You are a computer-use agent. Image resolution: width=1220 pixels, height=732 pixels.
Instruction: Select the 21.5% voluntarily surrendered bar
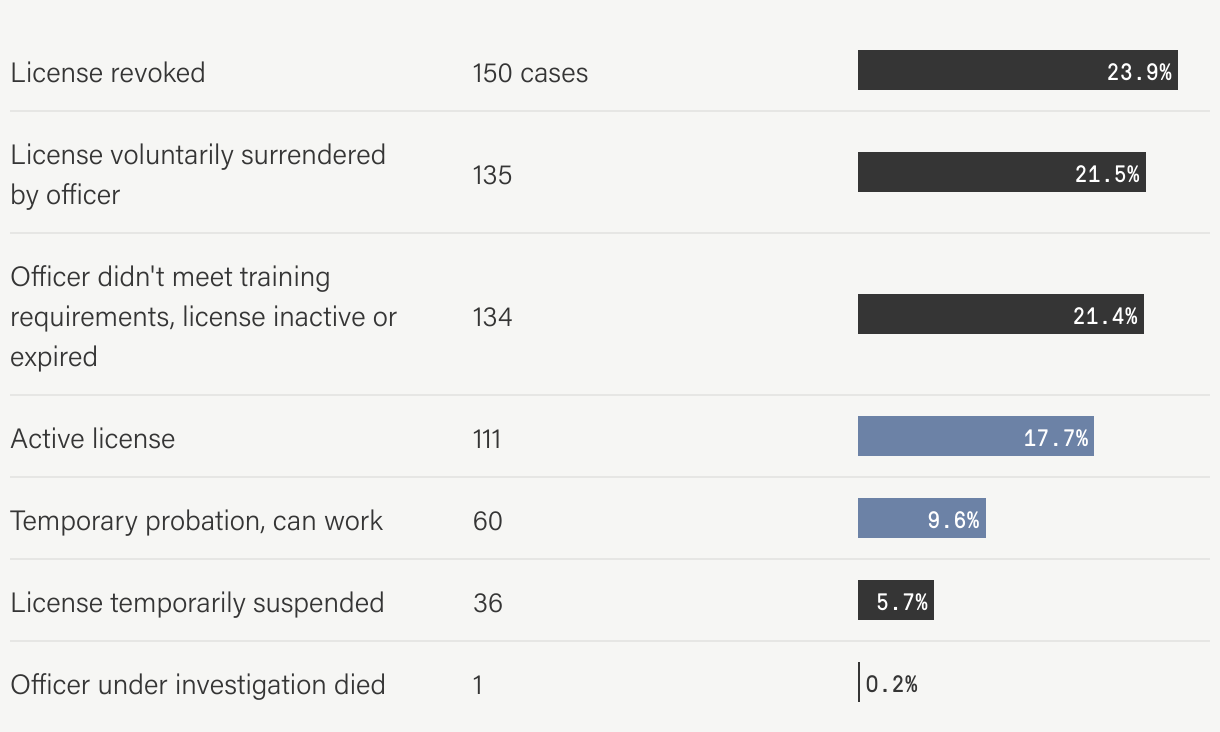(x=1002, y=172)
